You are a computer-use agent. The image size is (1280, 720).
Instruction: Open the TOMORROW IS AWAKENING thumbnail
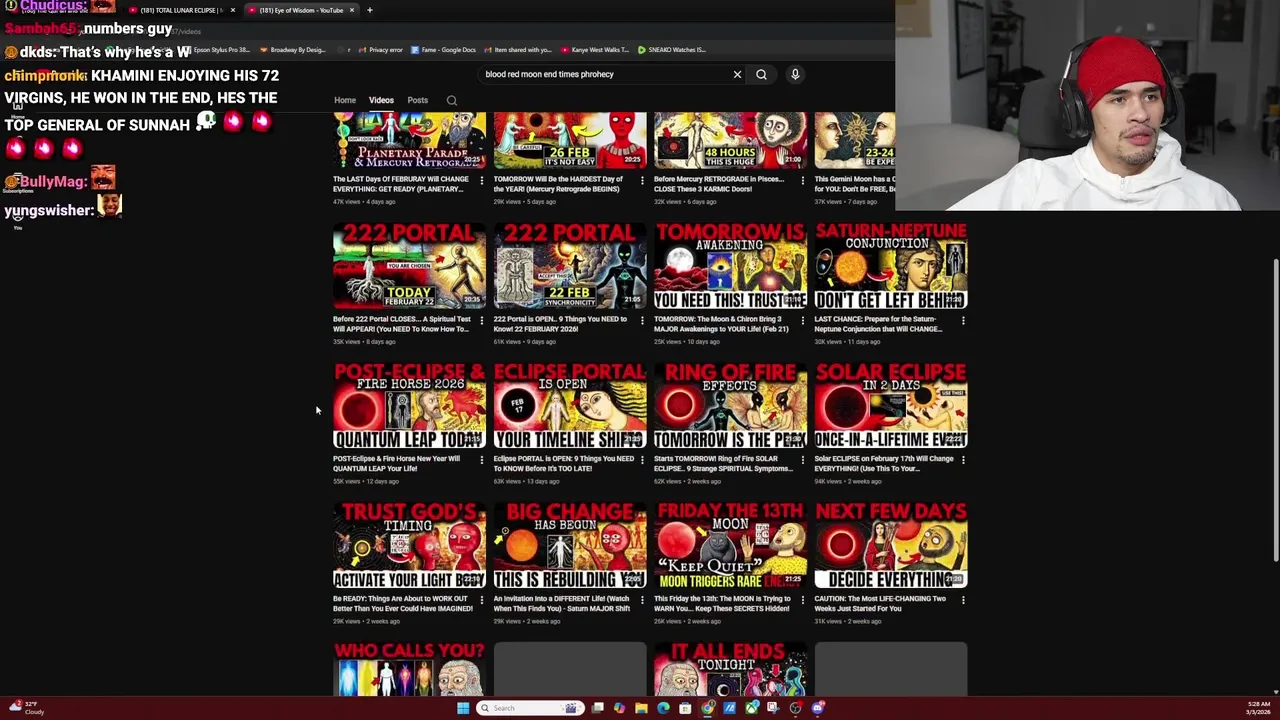click(x=730, y=266)
